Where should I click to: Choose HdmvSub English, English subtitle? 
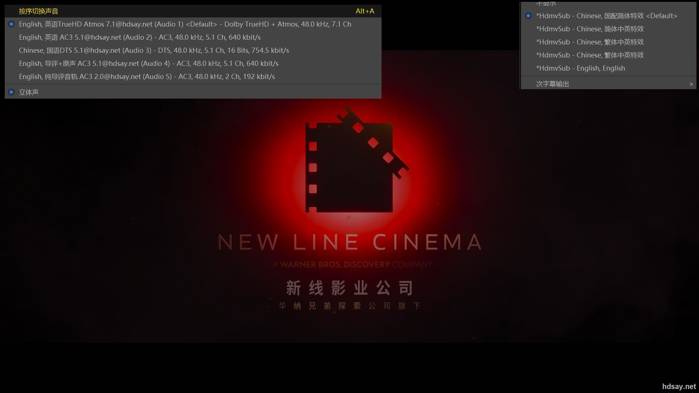tap(608, 68)
